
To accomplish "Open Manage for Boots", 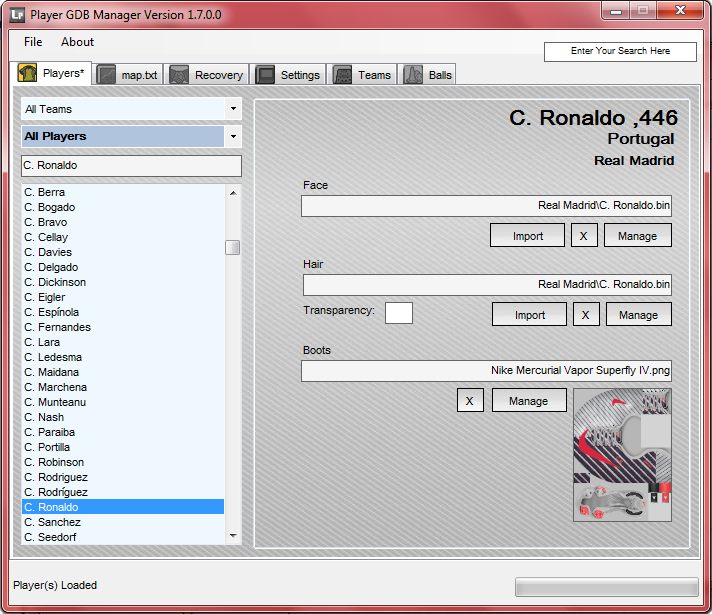I will click(x=529, y=400).
